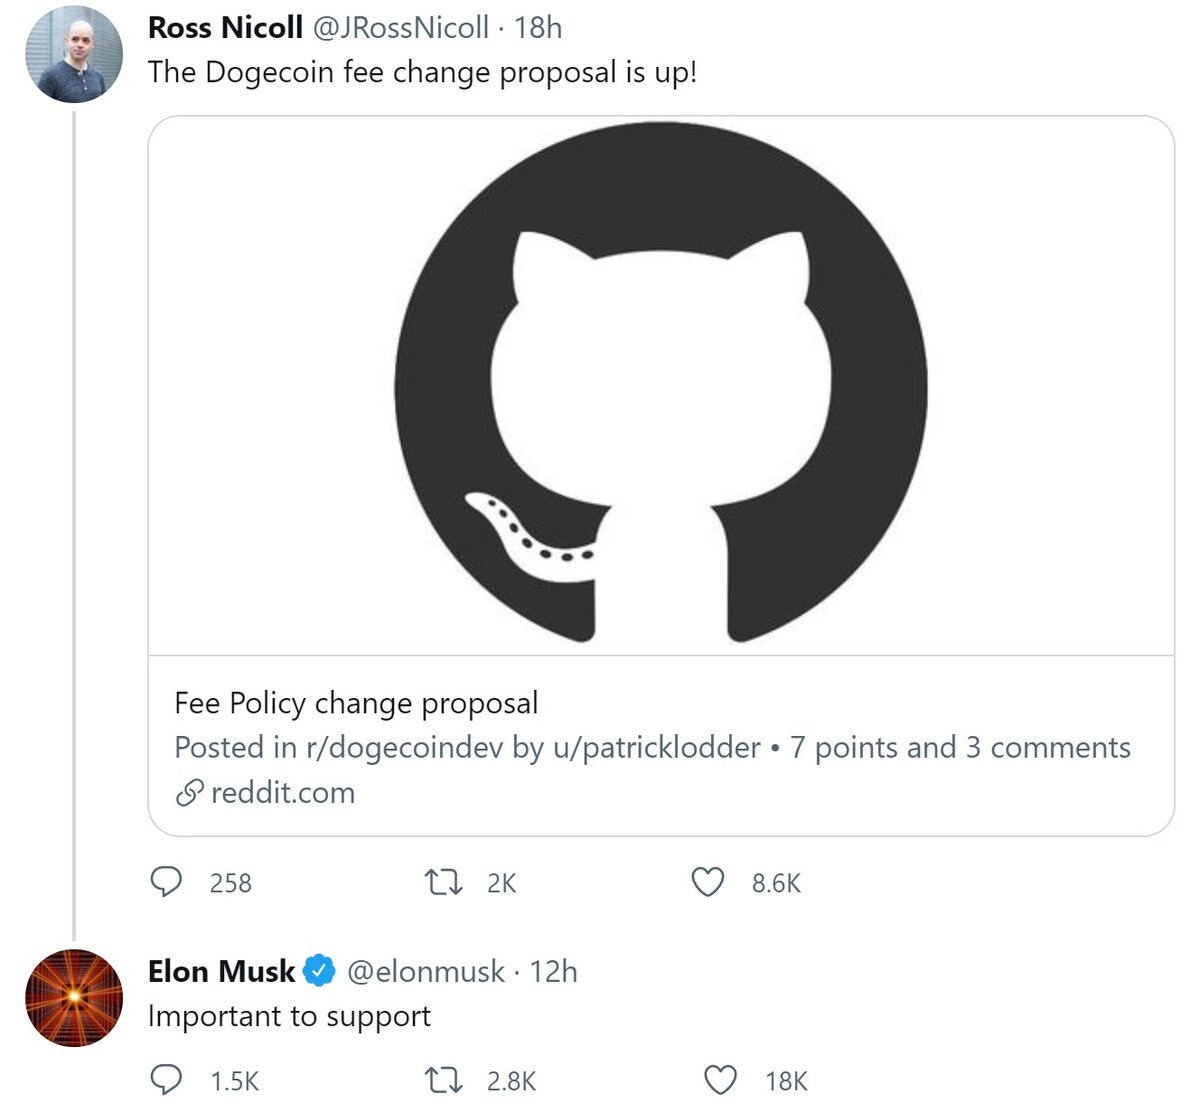Image resolution: width=1200 pixels, height=1113 pixels.
Task: Click the 8.6K likes count
Action: pyautogui.click(x=777, y=882)
